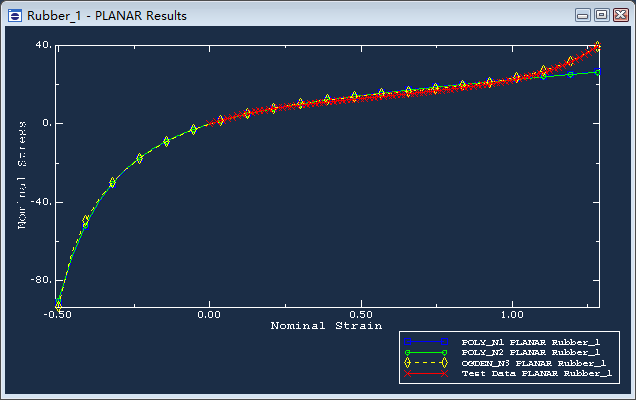Close the PLANAR Results window

619,15
